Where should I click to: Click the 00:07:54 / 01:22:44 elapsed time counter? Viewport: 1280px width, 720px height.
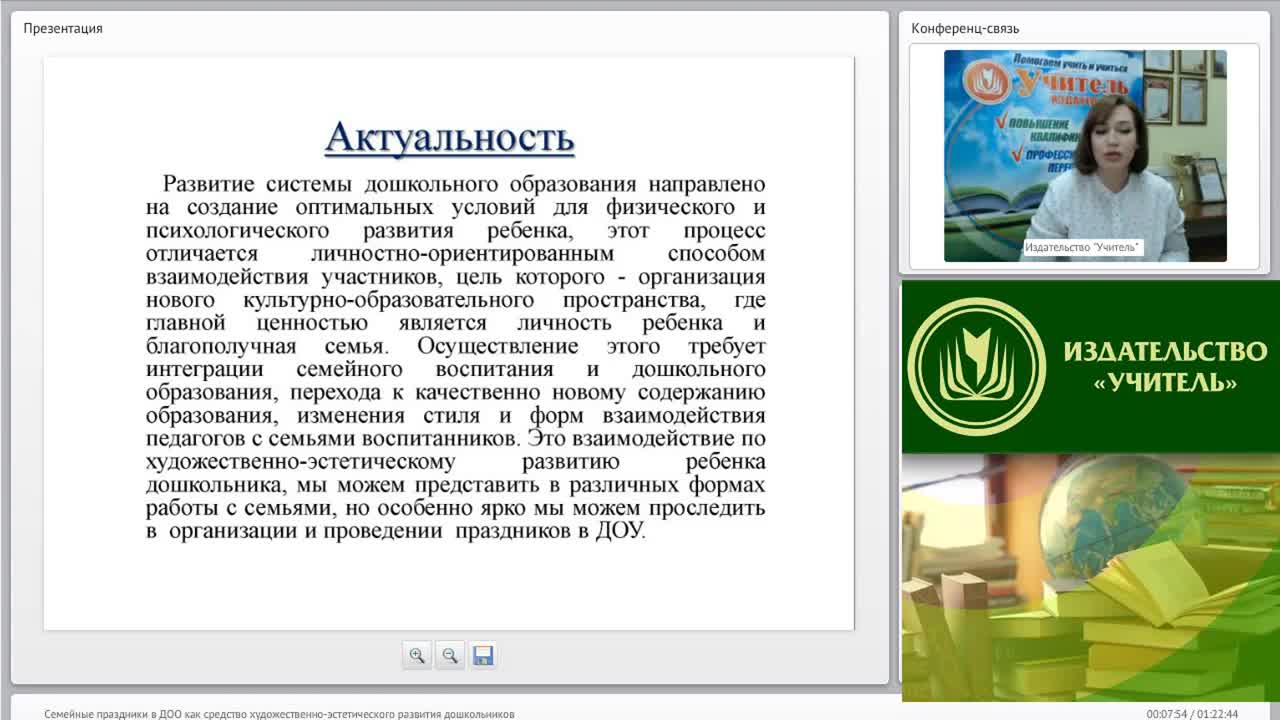1192,714
